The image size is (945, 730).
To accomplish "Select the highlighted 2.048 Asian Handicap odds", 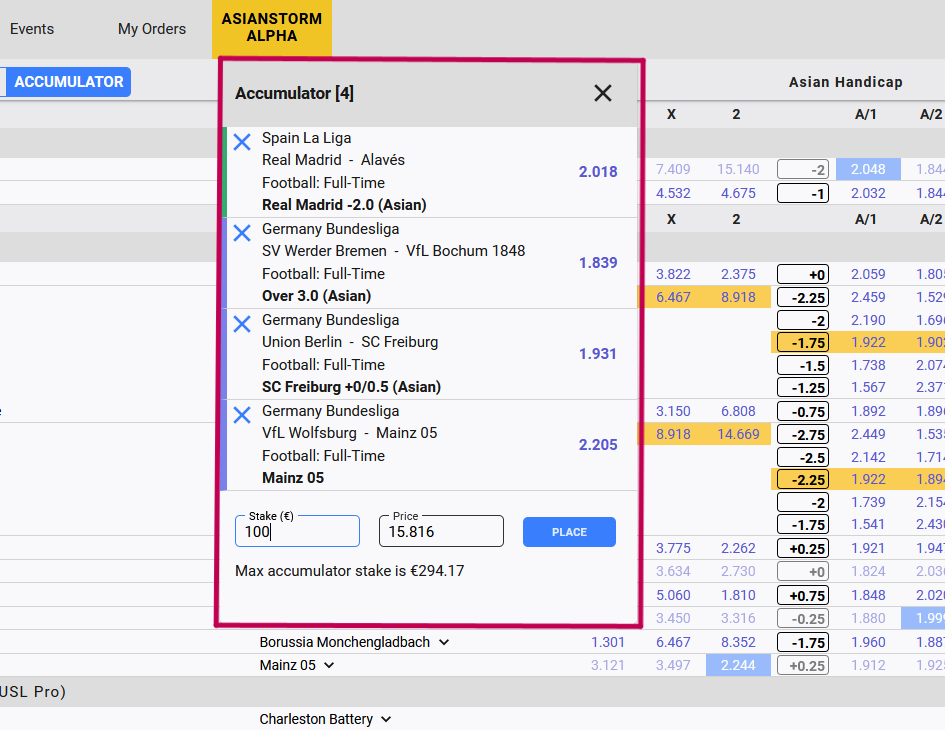I will [x=868, y=169].
